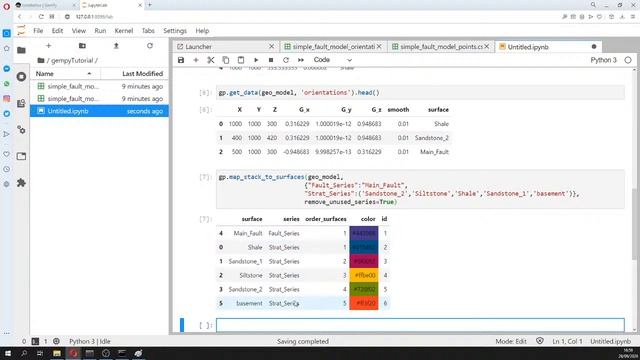
Task: Click the Siltstone yellow color swatch
Action: click(364, 276)
